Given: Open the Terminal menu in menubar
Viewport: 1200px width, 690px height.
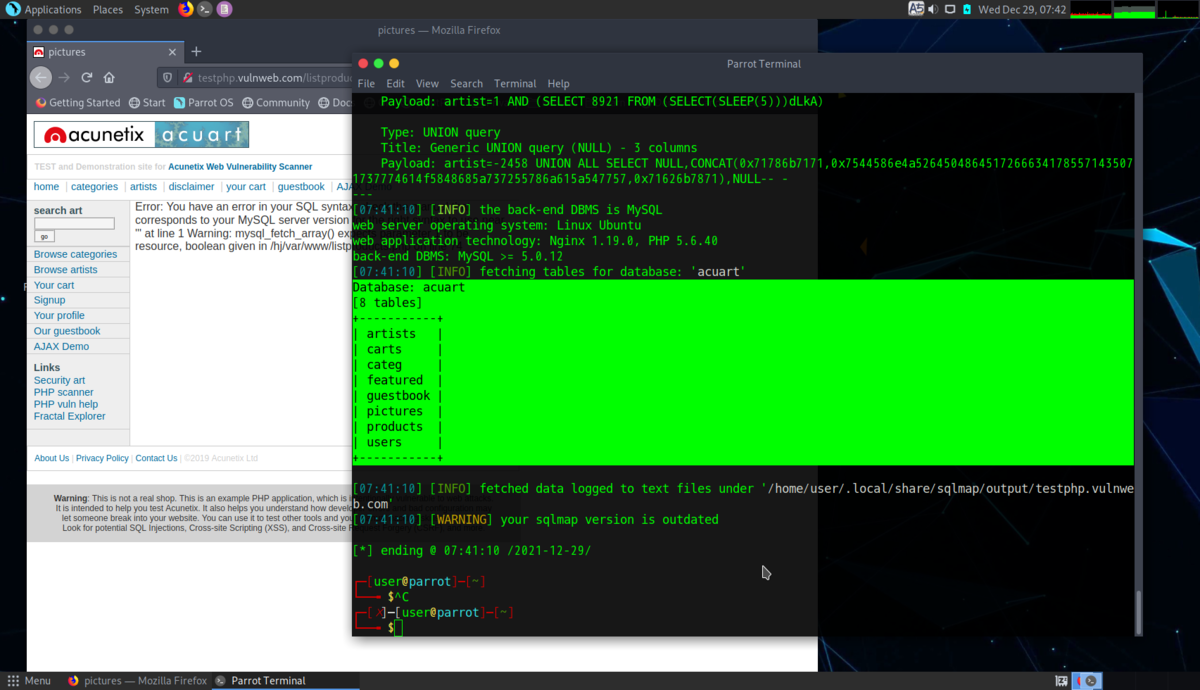Looking at the screenshot, I should (515, 84).
